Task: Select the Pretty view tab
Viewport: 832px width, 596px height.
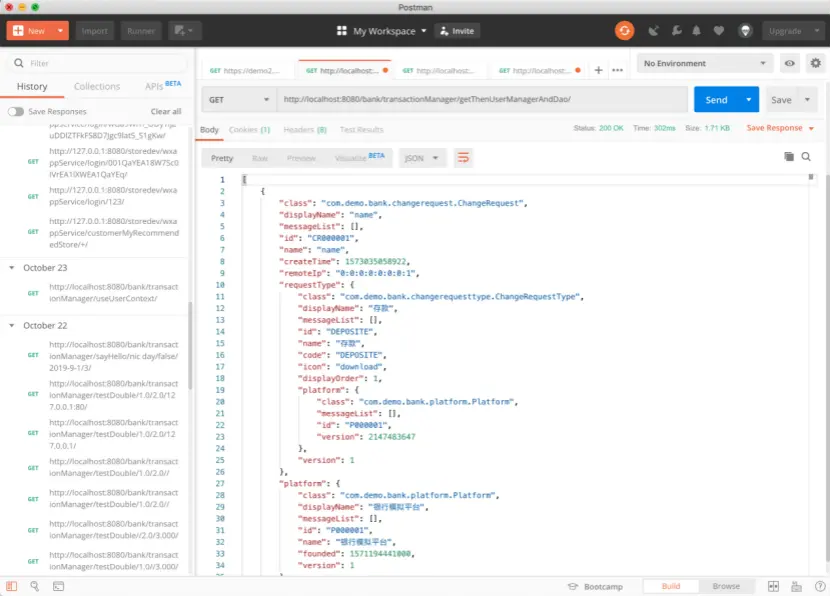Action: 222,158
